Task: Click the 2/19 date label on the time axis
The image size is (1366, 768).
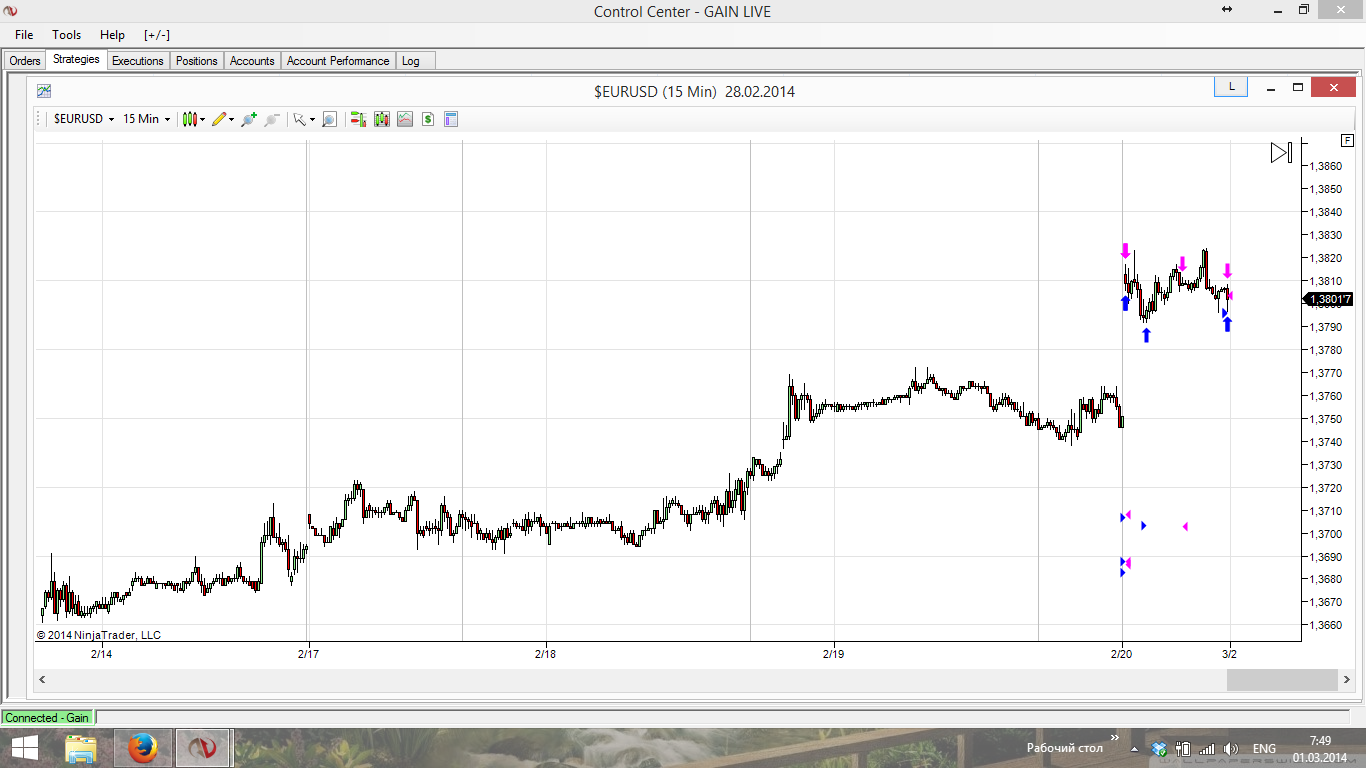Action: coord(833,654)
